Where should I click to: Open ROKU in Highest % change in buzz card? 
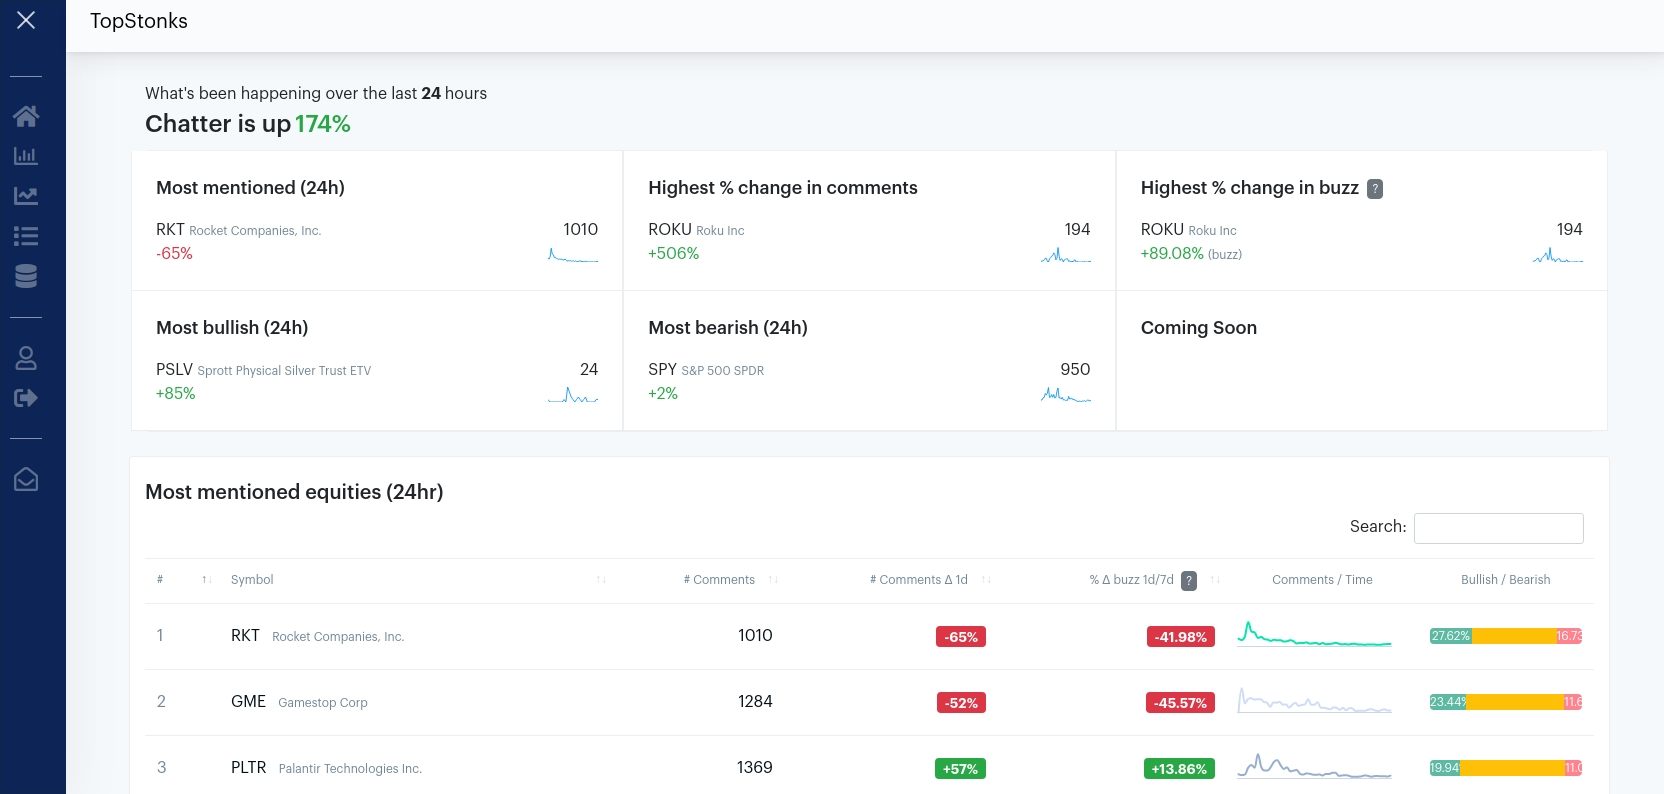click(1162, 230)
